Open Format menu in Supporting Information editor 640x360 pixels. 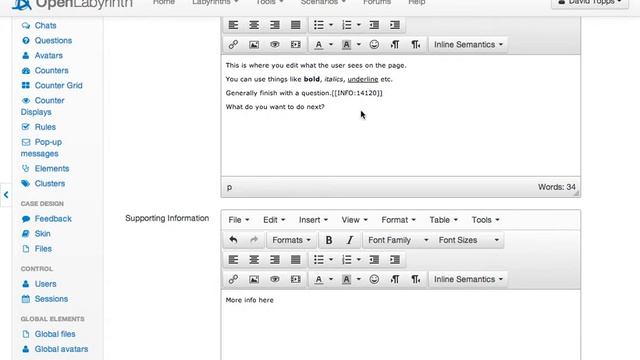tap(398, 220)
